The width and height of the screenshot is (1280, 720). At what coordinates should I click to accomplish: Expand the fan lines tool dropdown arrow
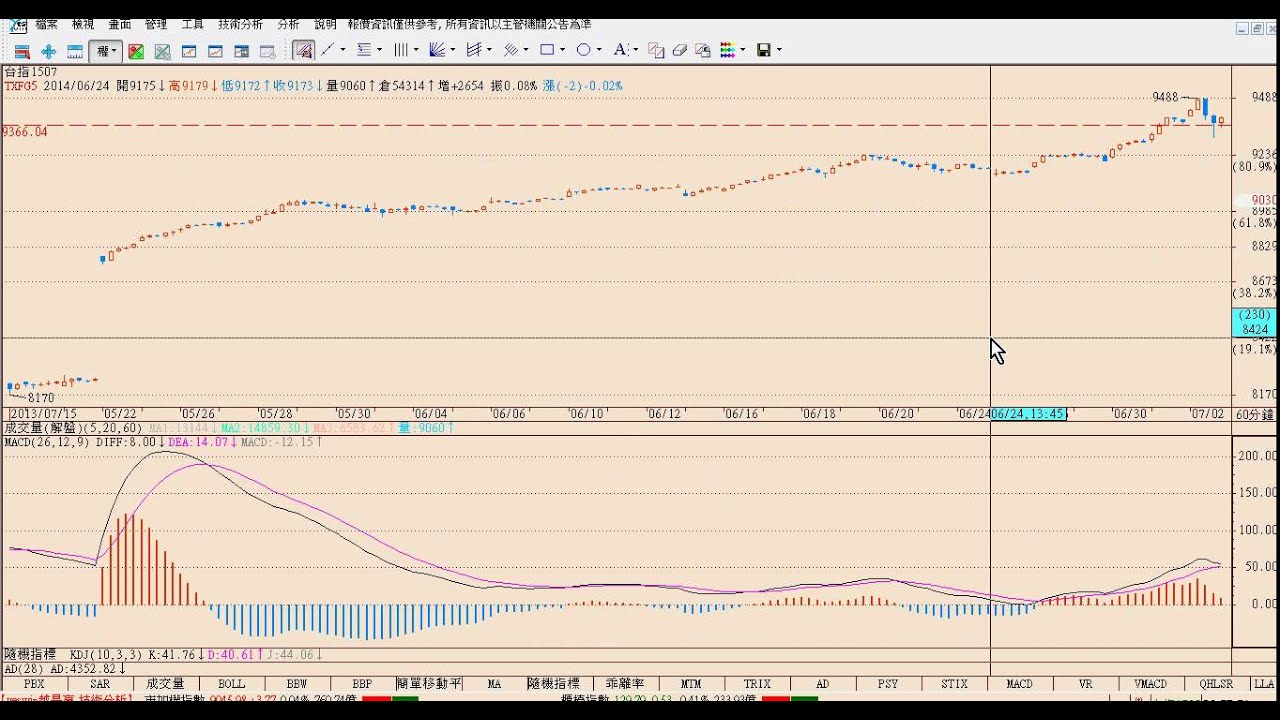453,50
